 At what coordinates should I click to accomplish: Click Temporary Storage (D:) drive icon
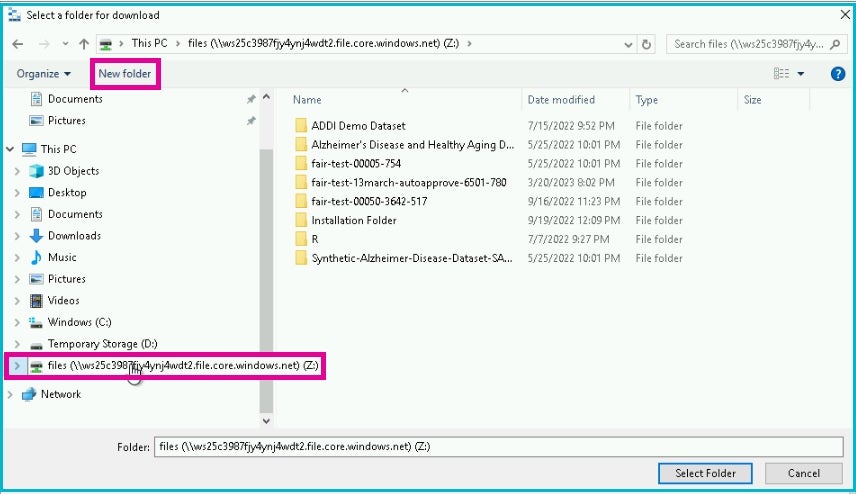(36, 345)
